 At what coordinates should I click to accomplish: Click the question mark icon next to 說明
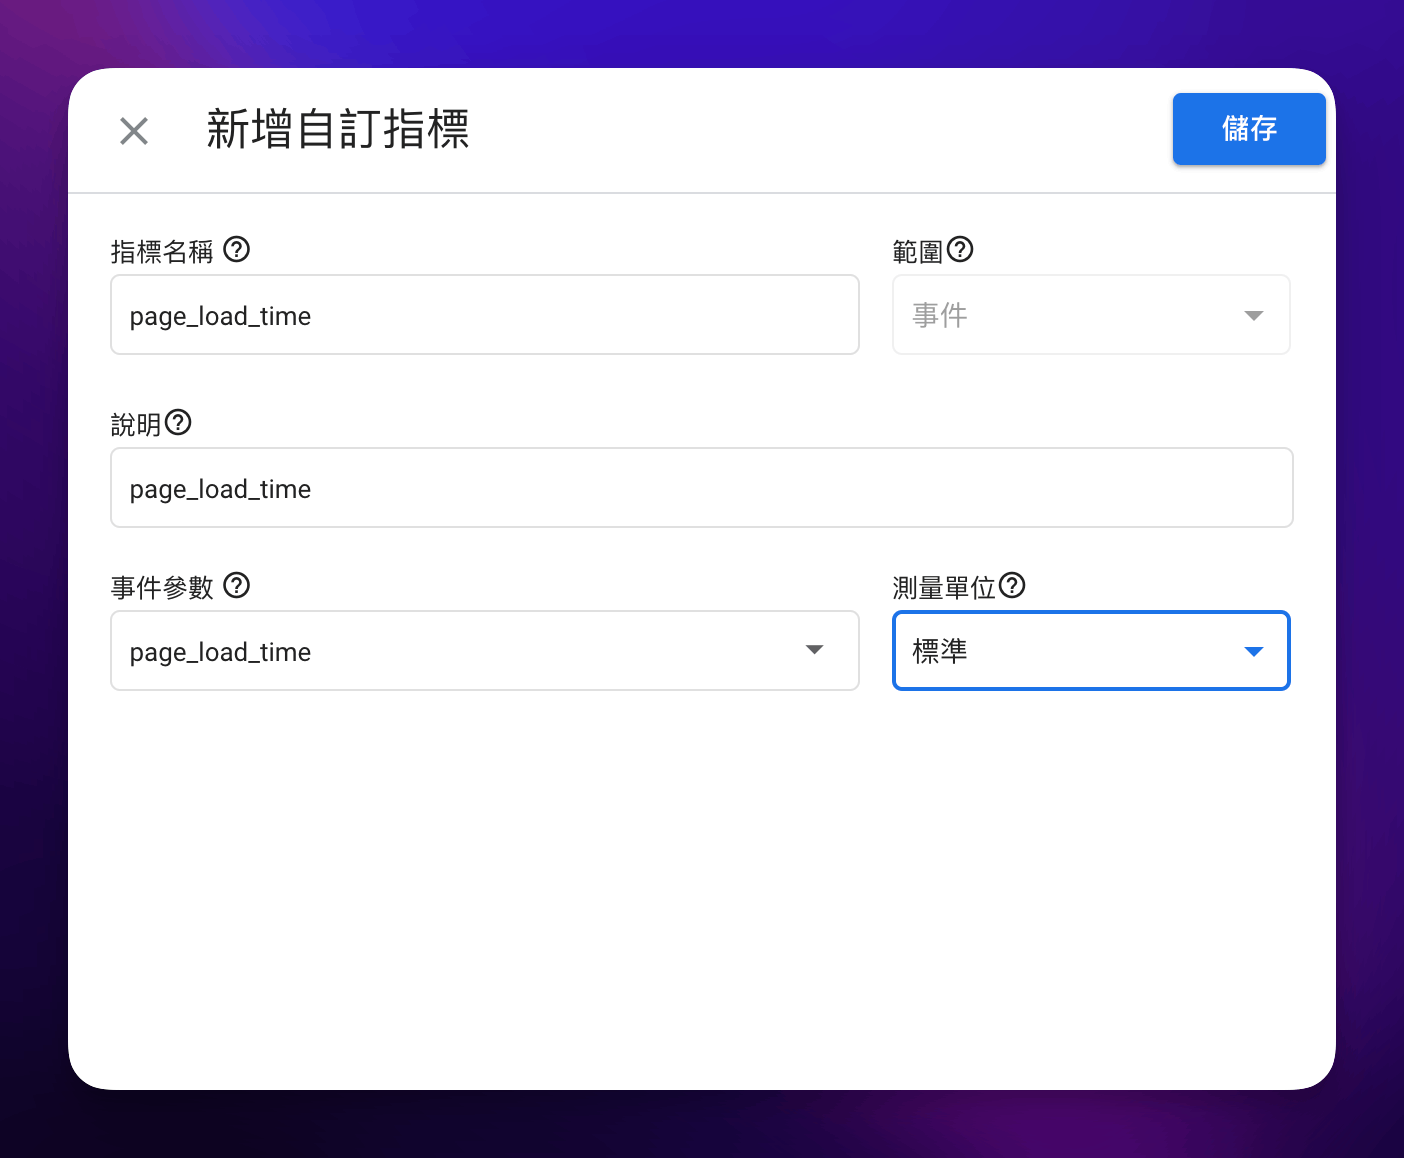point(178,422)
